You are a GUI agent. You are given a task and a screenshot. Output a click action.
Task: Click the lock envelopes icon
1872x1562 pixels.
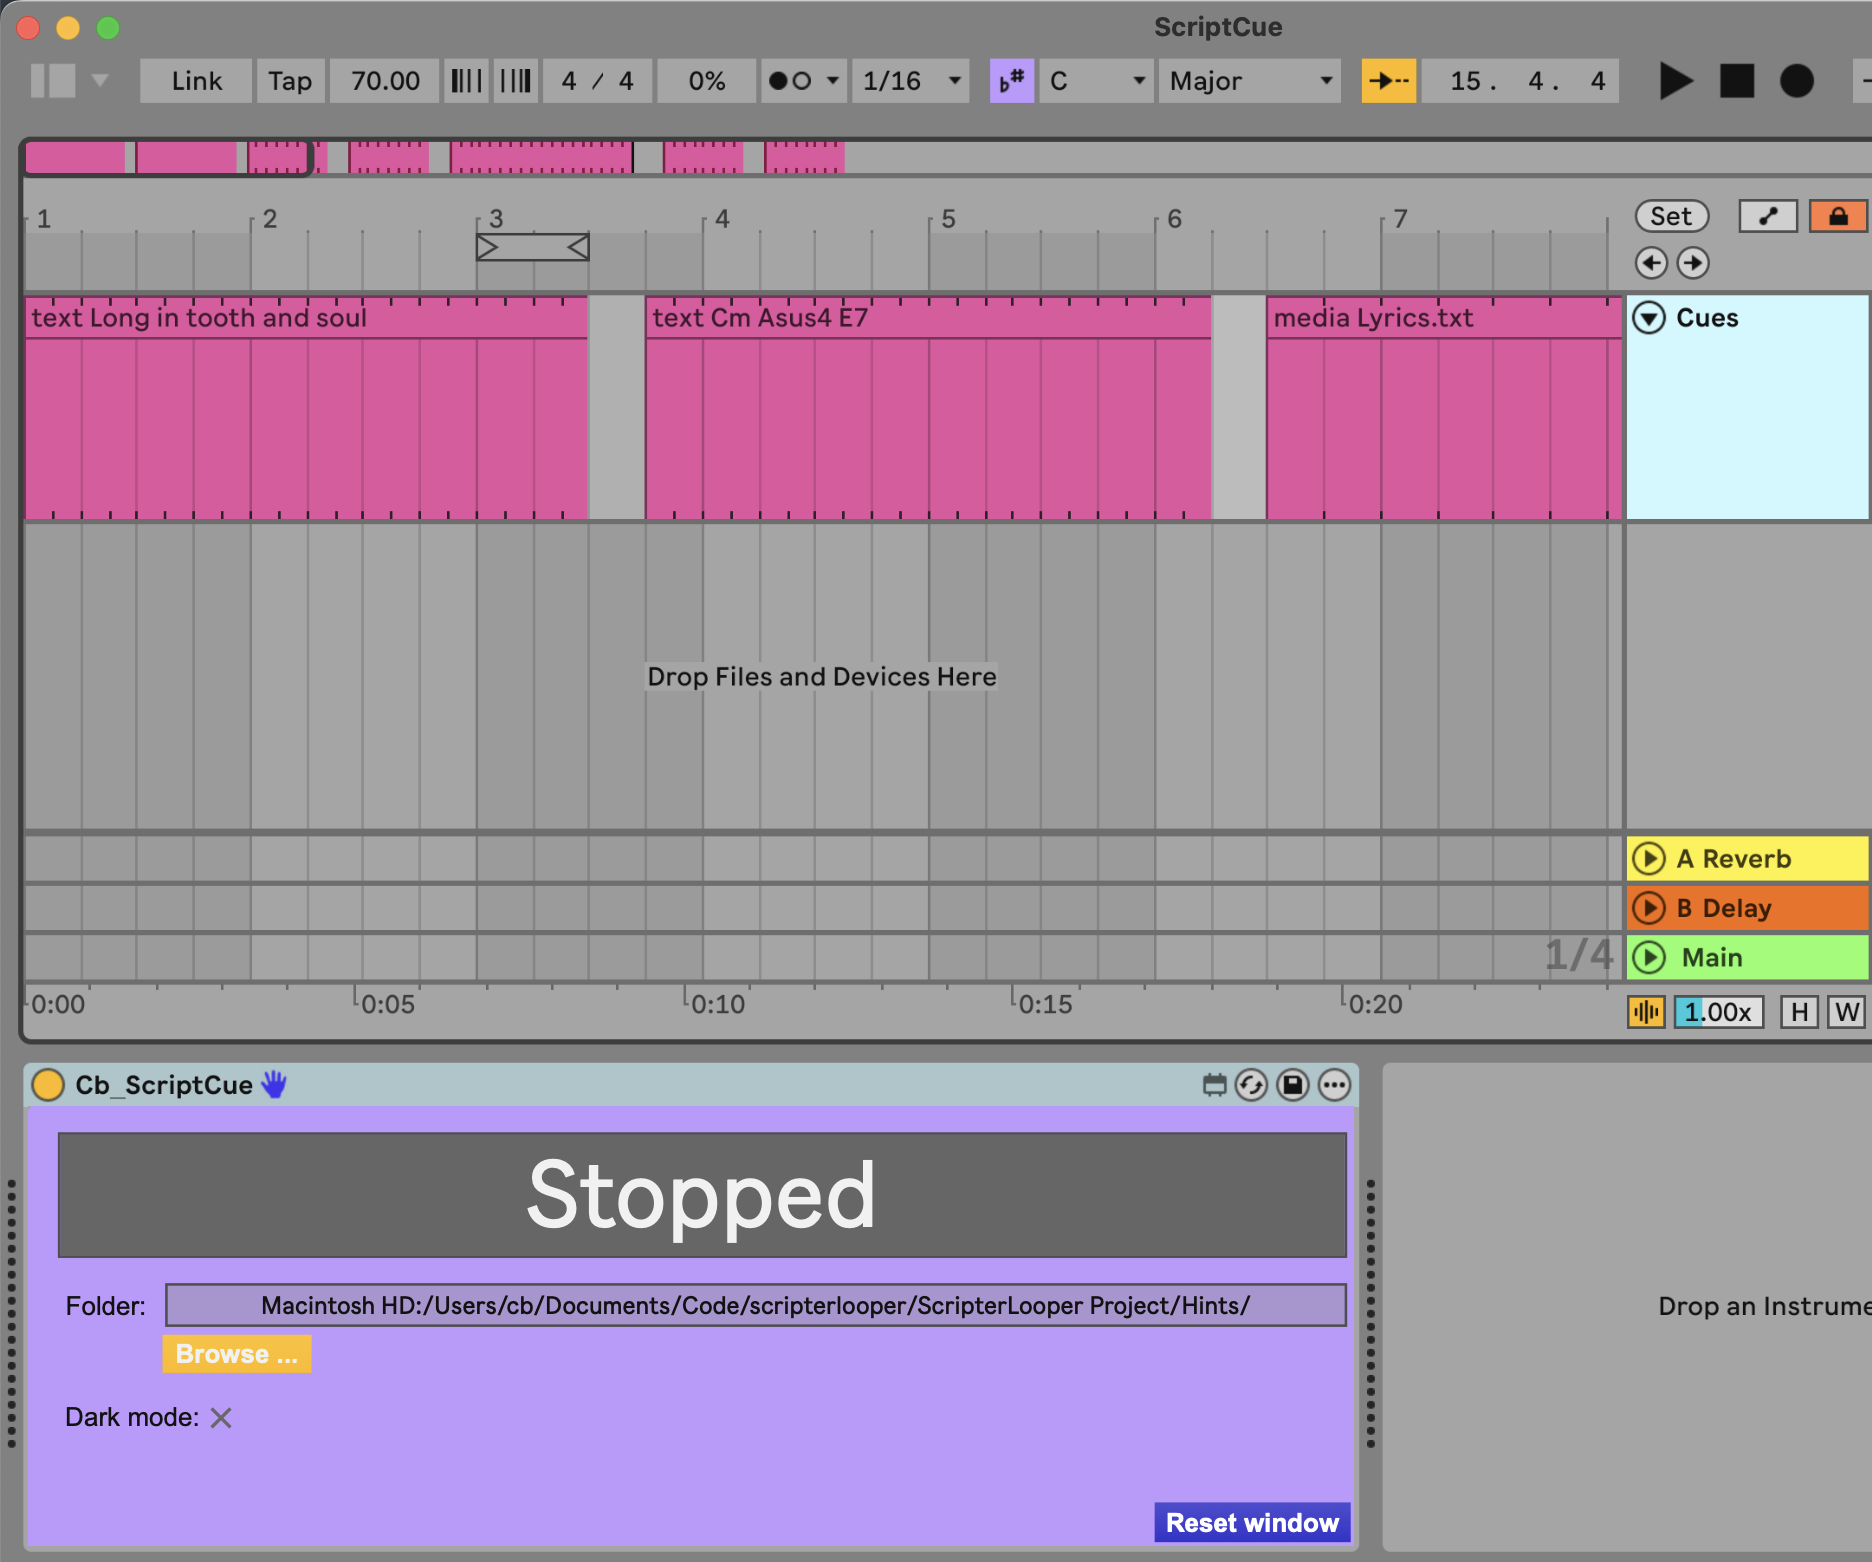[x=1838, y=216]
